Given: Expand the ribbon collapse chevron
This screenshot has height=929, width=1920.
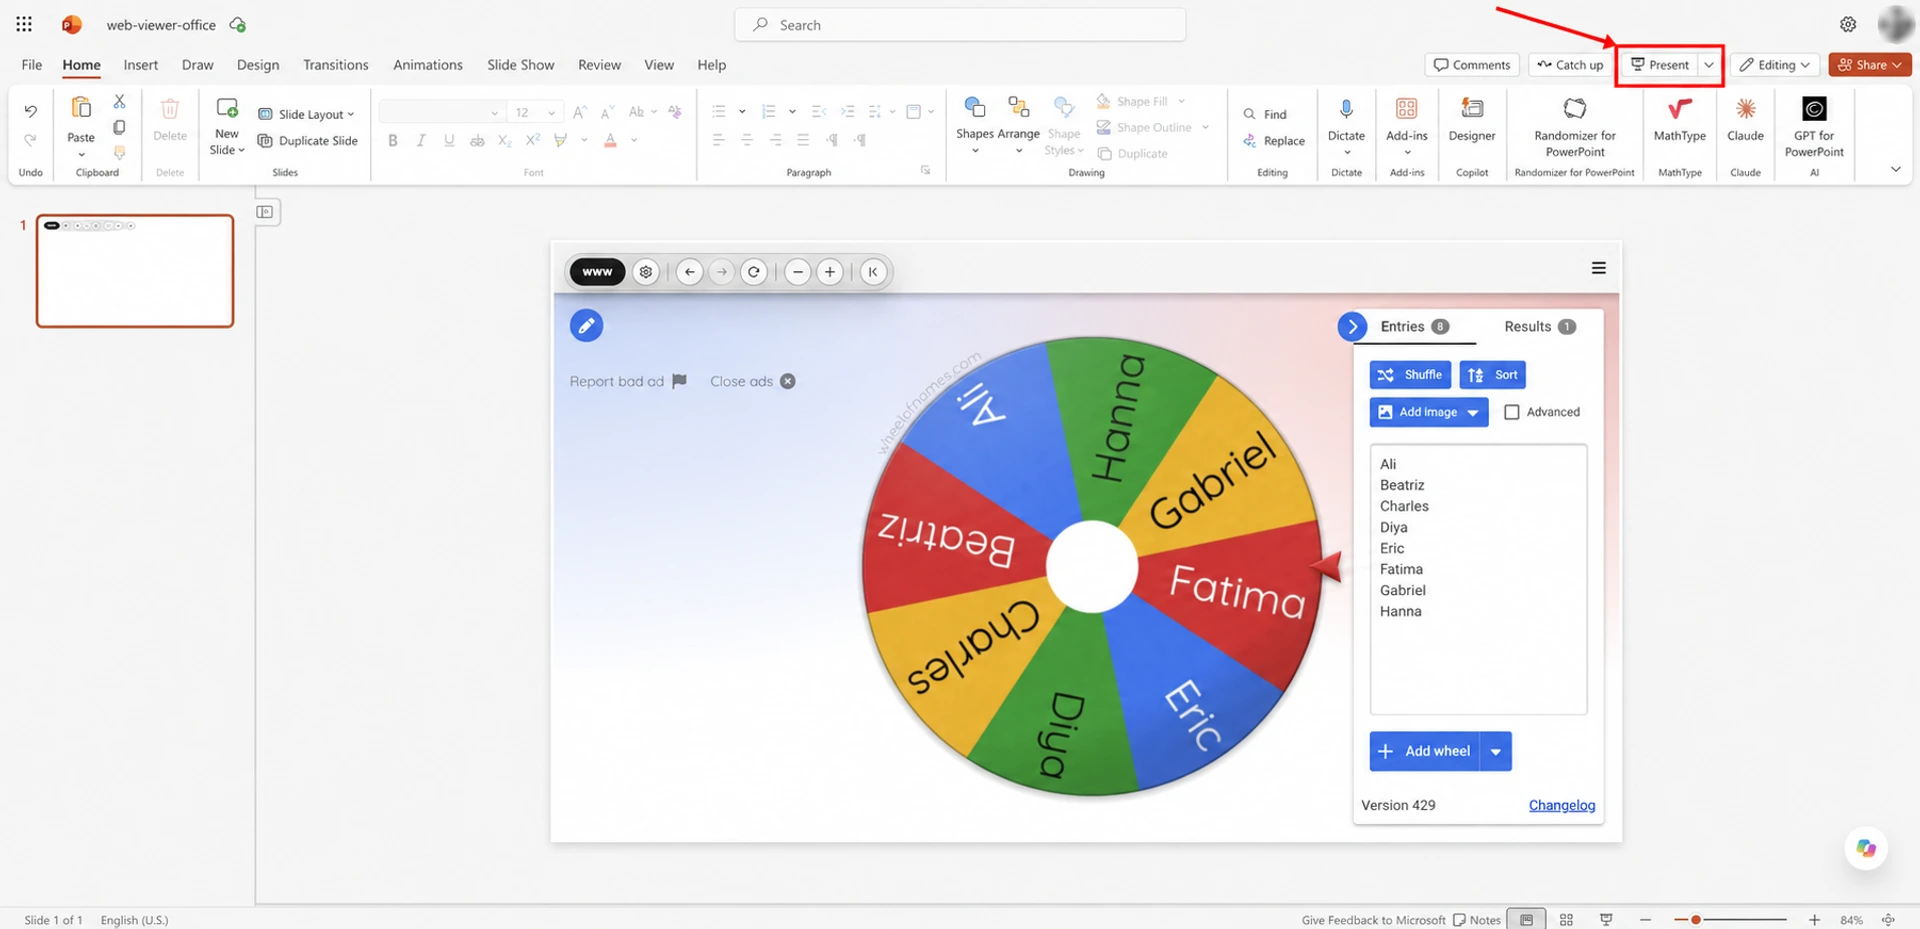Looking at the screenshot, I should (x=1895, y=169).
